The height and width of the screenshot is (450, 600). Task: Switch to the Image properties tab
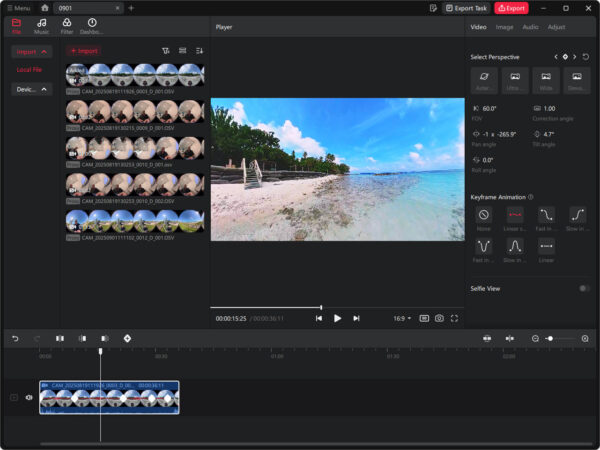(504, 27)
